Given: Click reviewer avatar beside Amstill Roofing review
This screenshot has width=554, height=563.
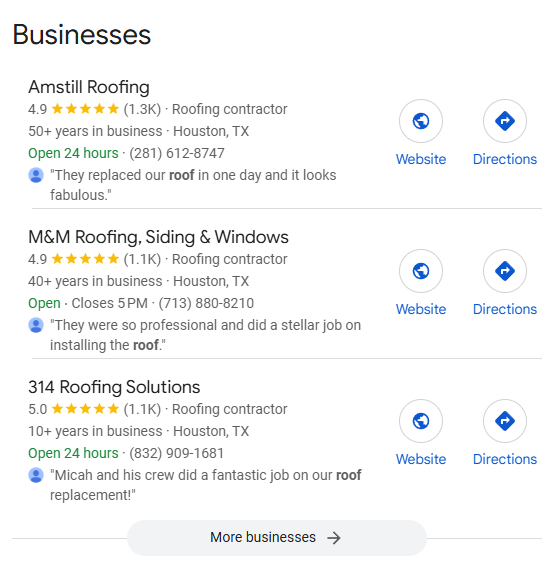Looking at the screenshot, I should 36,175.
